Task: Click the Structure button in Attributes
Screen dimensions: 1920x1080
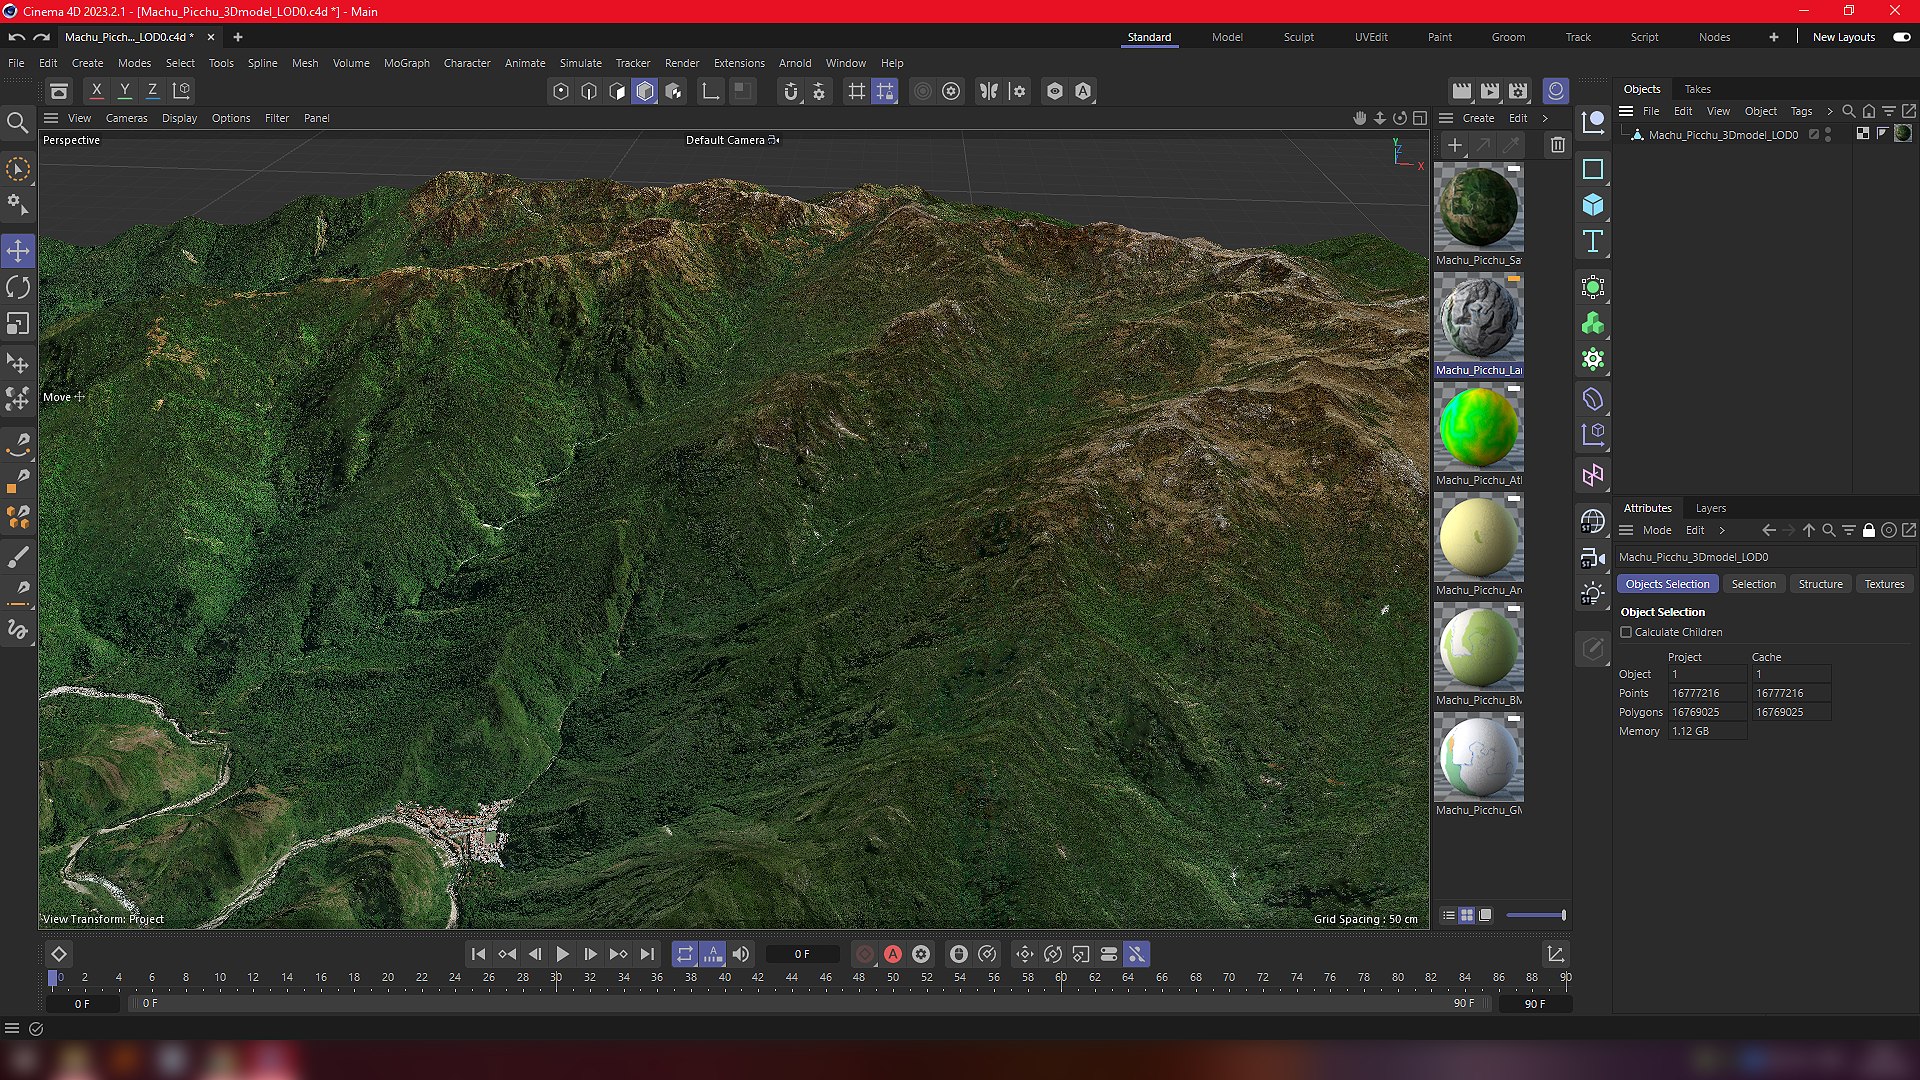Action: tap(1820, 584)
